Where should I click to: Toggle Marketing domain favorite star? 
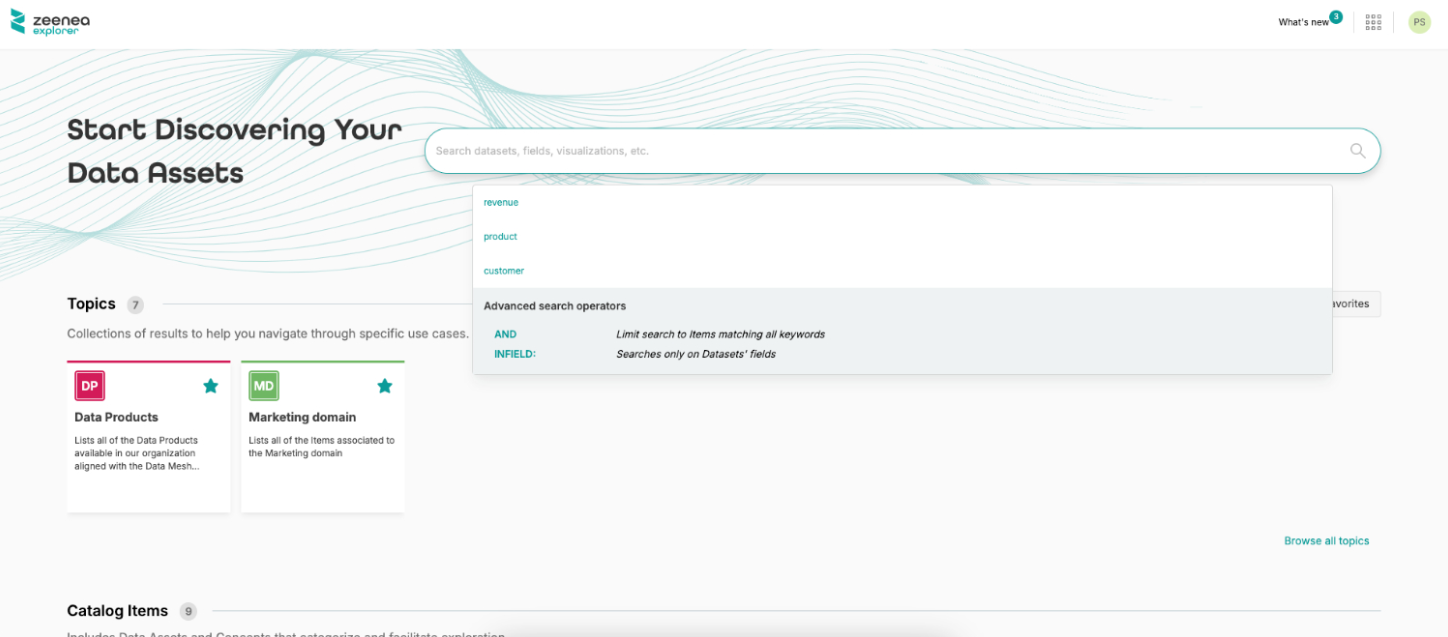pyautogui.click(x=385, y=386)
